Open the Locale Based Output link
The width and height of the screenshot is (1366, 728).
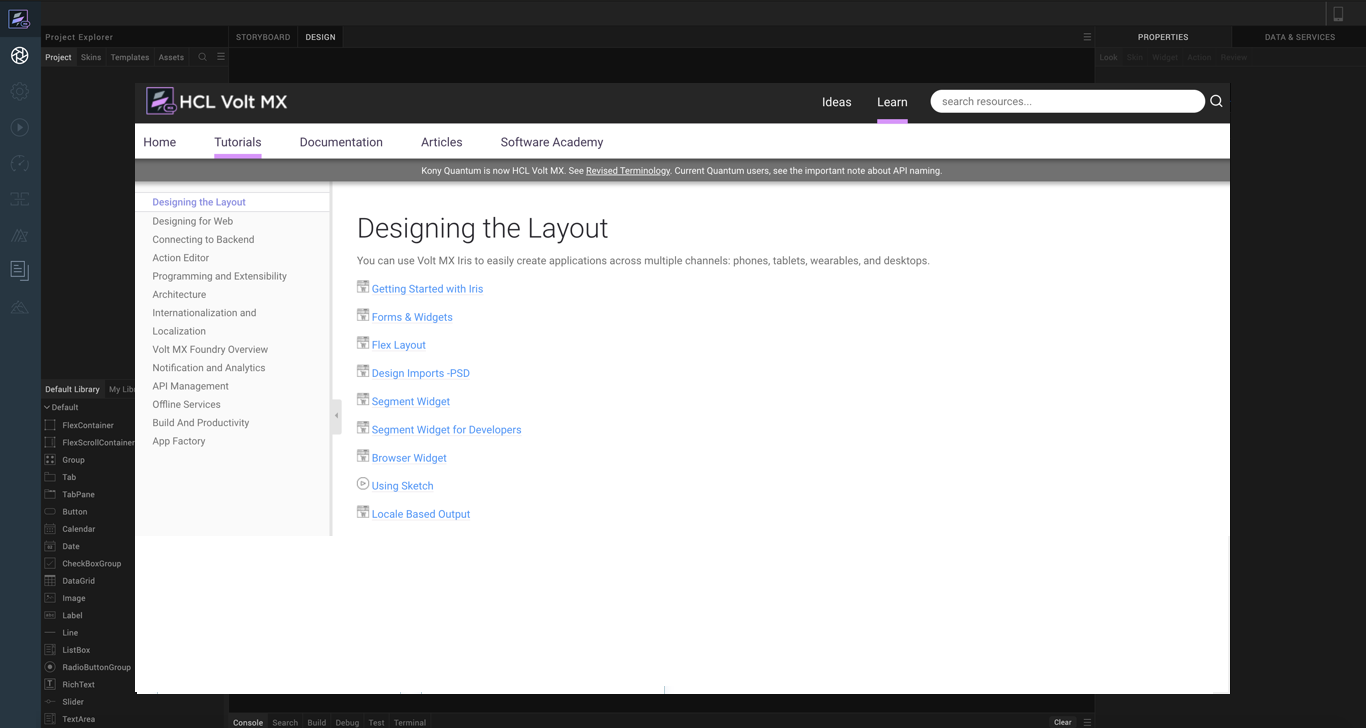421,514
